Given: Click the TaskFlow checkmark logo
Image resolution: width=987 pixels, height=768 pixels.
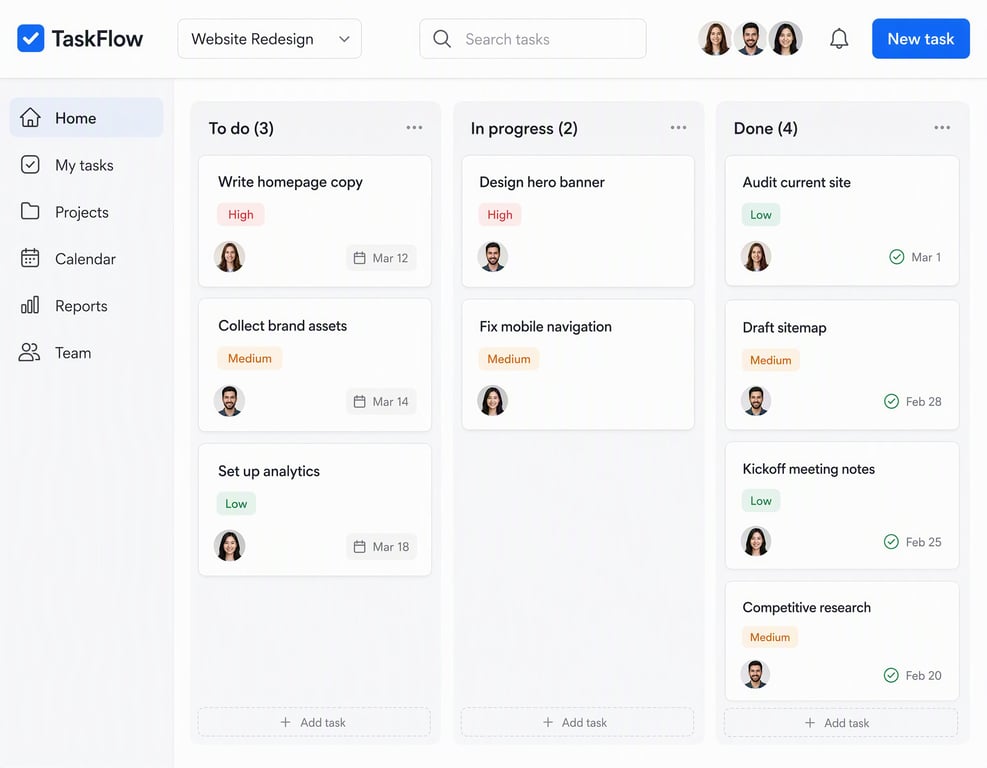Looking at the screenshot, I should coord(30,38).
